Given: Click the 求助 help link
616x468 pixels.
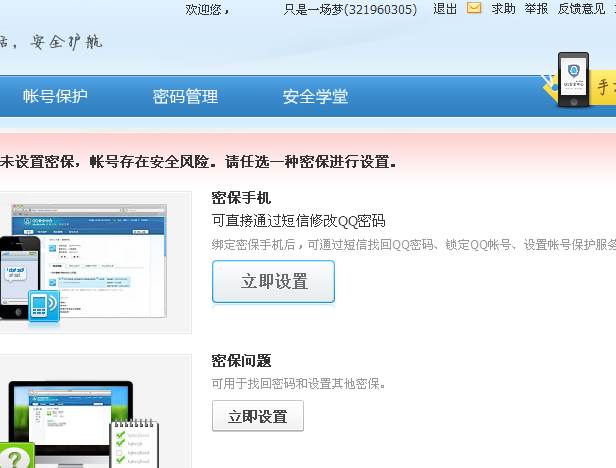Looking at the screenshot, I should pyautogui.click(x=503, y=9).
